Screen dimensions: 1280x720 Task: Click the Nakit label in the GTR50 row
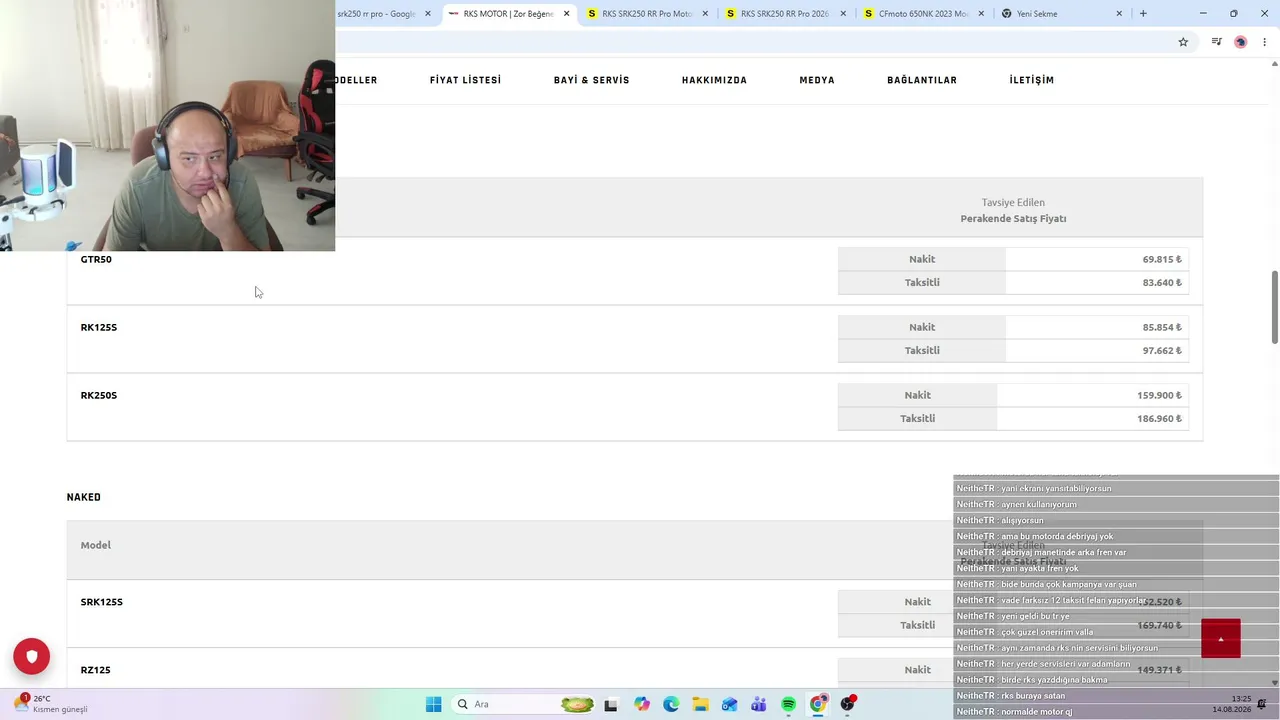pyautogui.click(x=922, y=259)
